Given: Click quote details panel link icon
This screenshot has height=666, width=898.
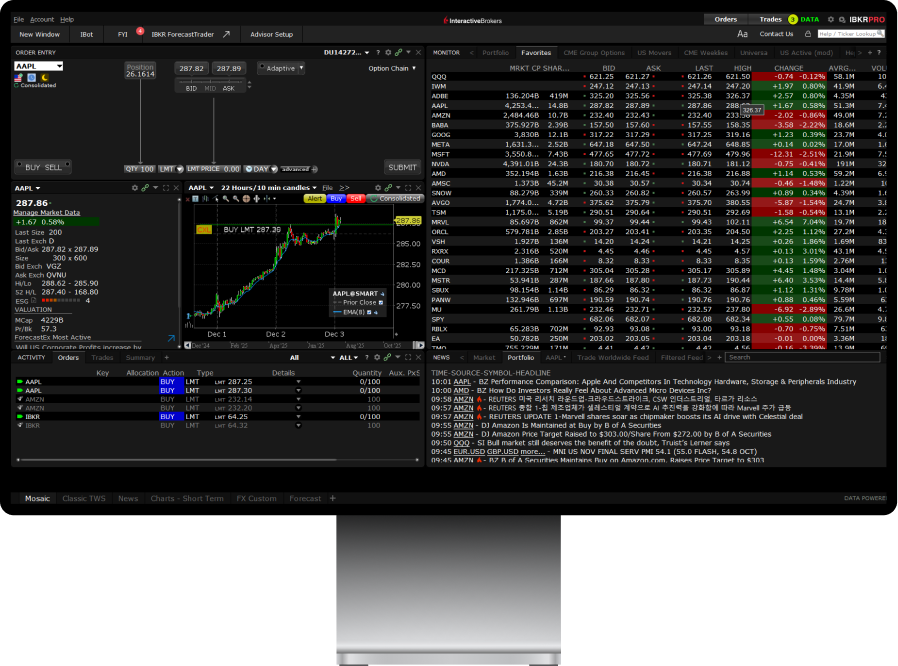Looking at the screenshot, I should [145, 188].
